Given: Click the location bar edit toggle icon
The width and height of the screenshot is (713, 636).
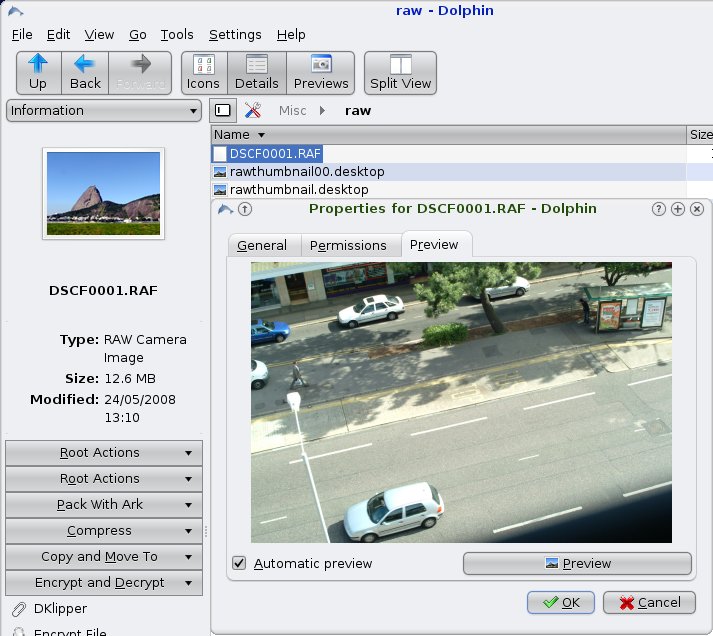Looking at the screenshot, I should [223, 111].
